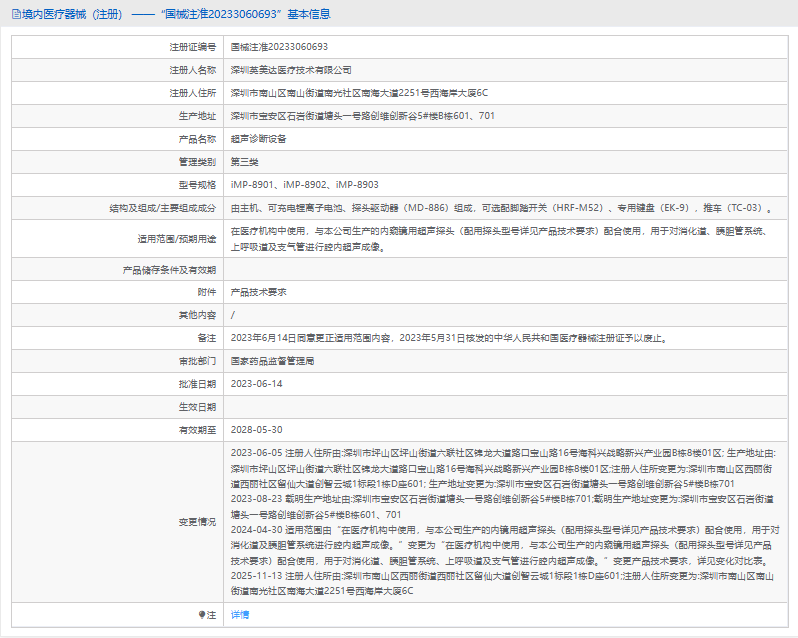Click the expiry date 2028-05-30

click(x=256, y=429)
